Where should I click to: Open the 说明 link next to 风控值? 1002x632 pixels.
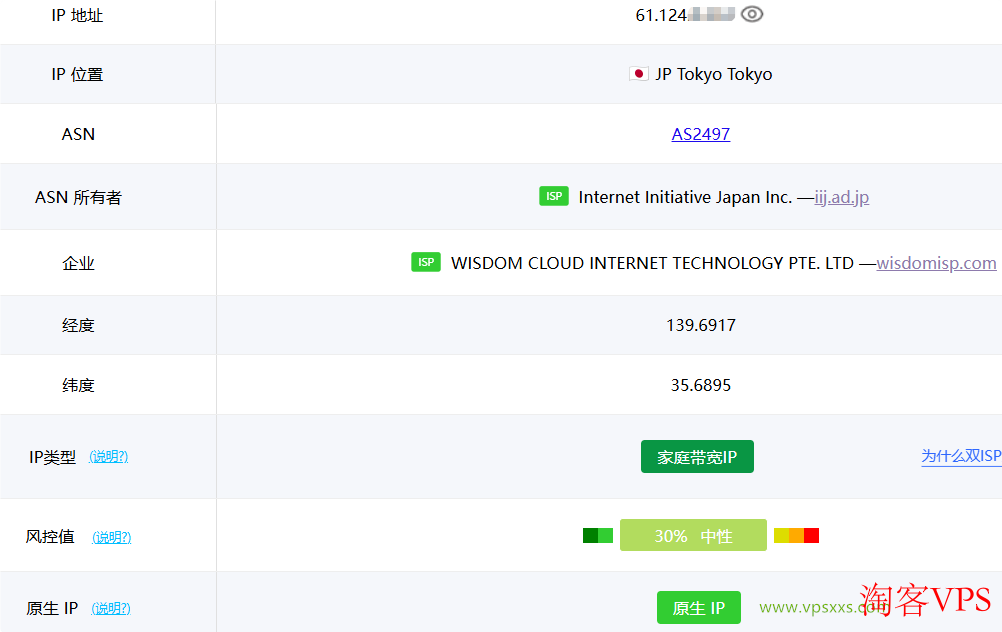[112, 537]
